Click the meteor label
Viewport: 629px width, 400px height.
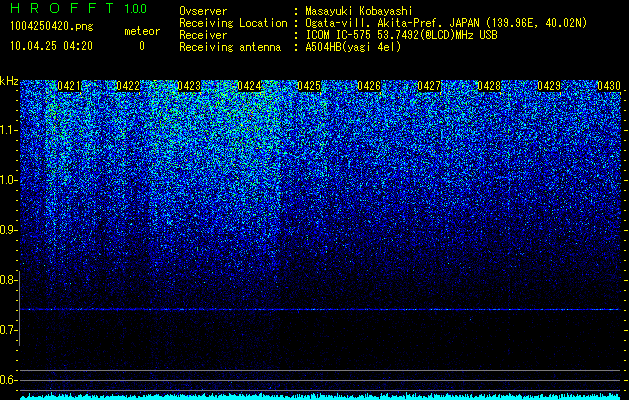(142, 31)
